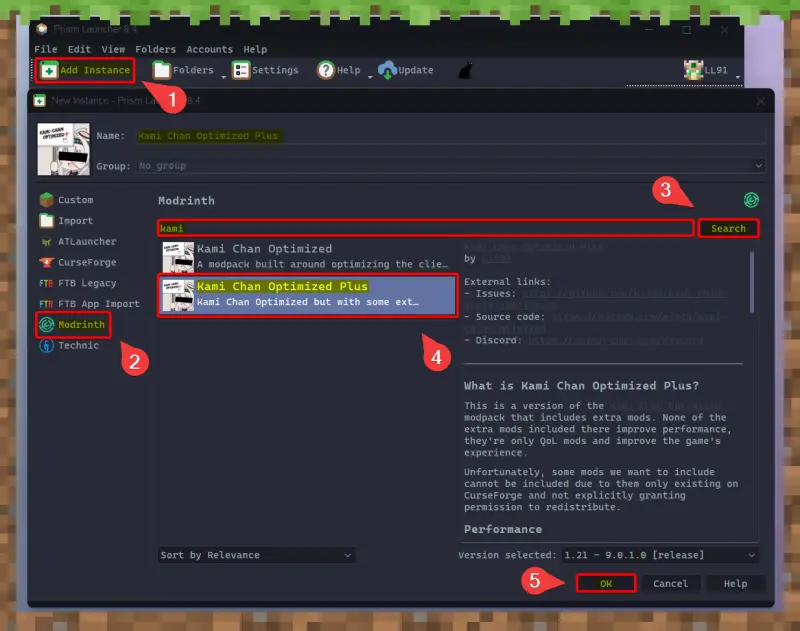
Task: Select the ATLauncher source icon
Action: [x=48, y=241]
